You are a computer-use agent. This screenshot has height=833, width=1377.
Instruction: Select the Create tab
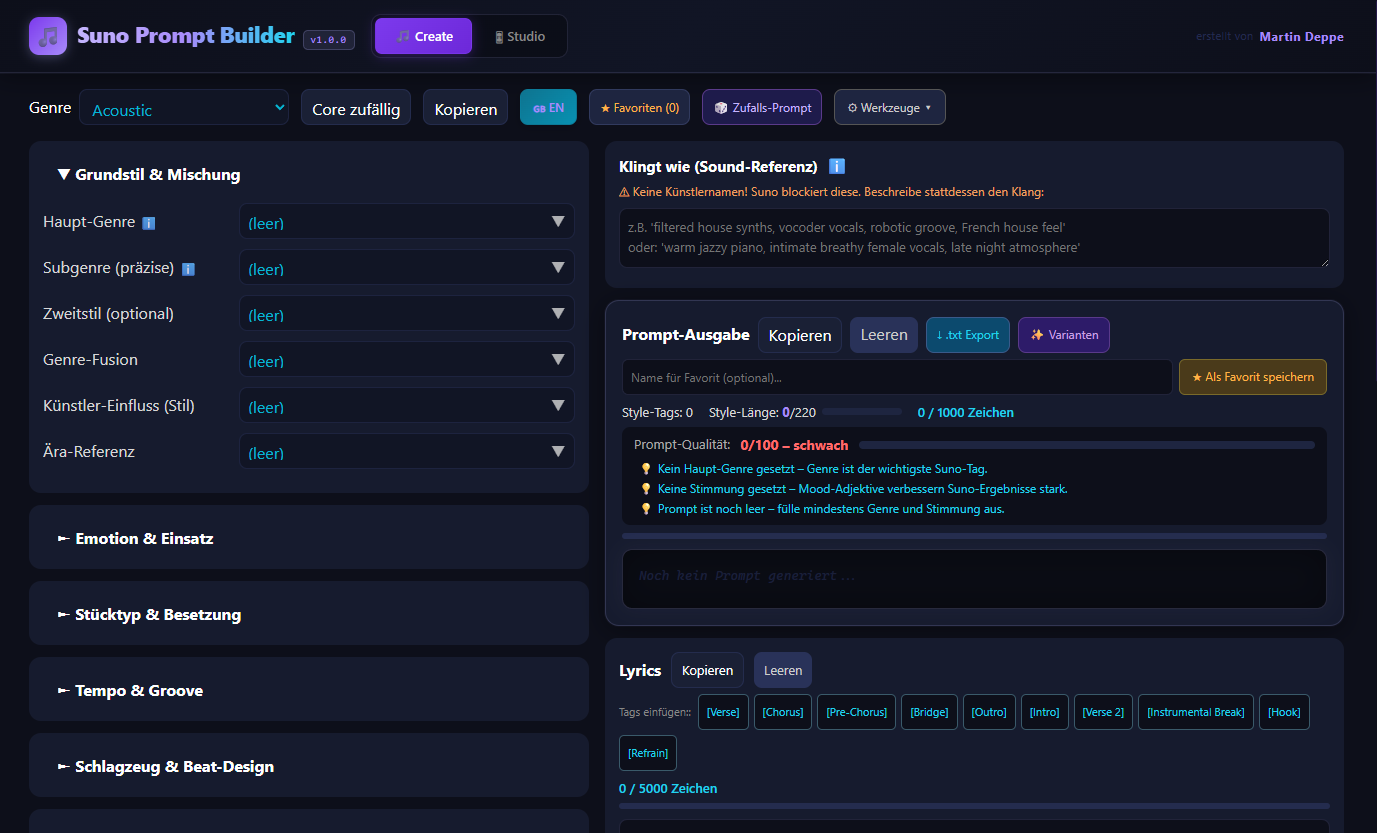click(x=423, y=35)
